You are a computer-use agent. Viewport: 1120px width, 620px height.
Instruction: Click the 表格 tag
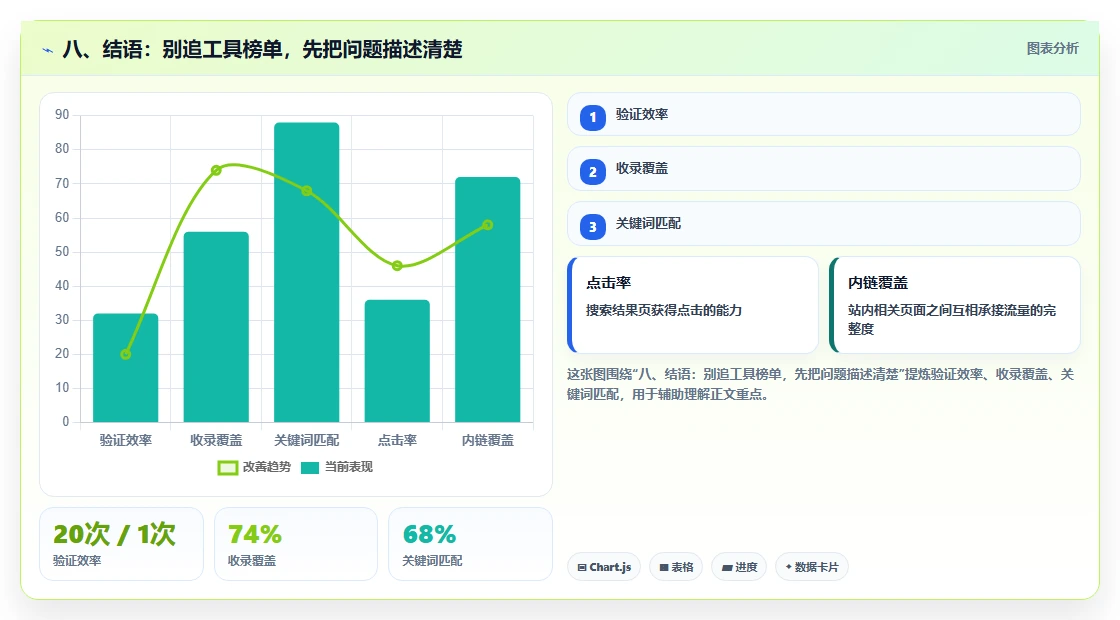click(676, 567)
